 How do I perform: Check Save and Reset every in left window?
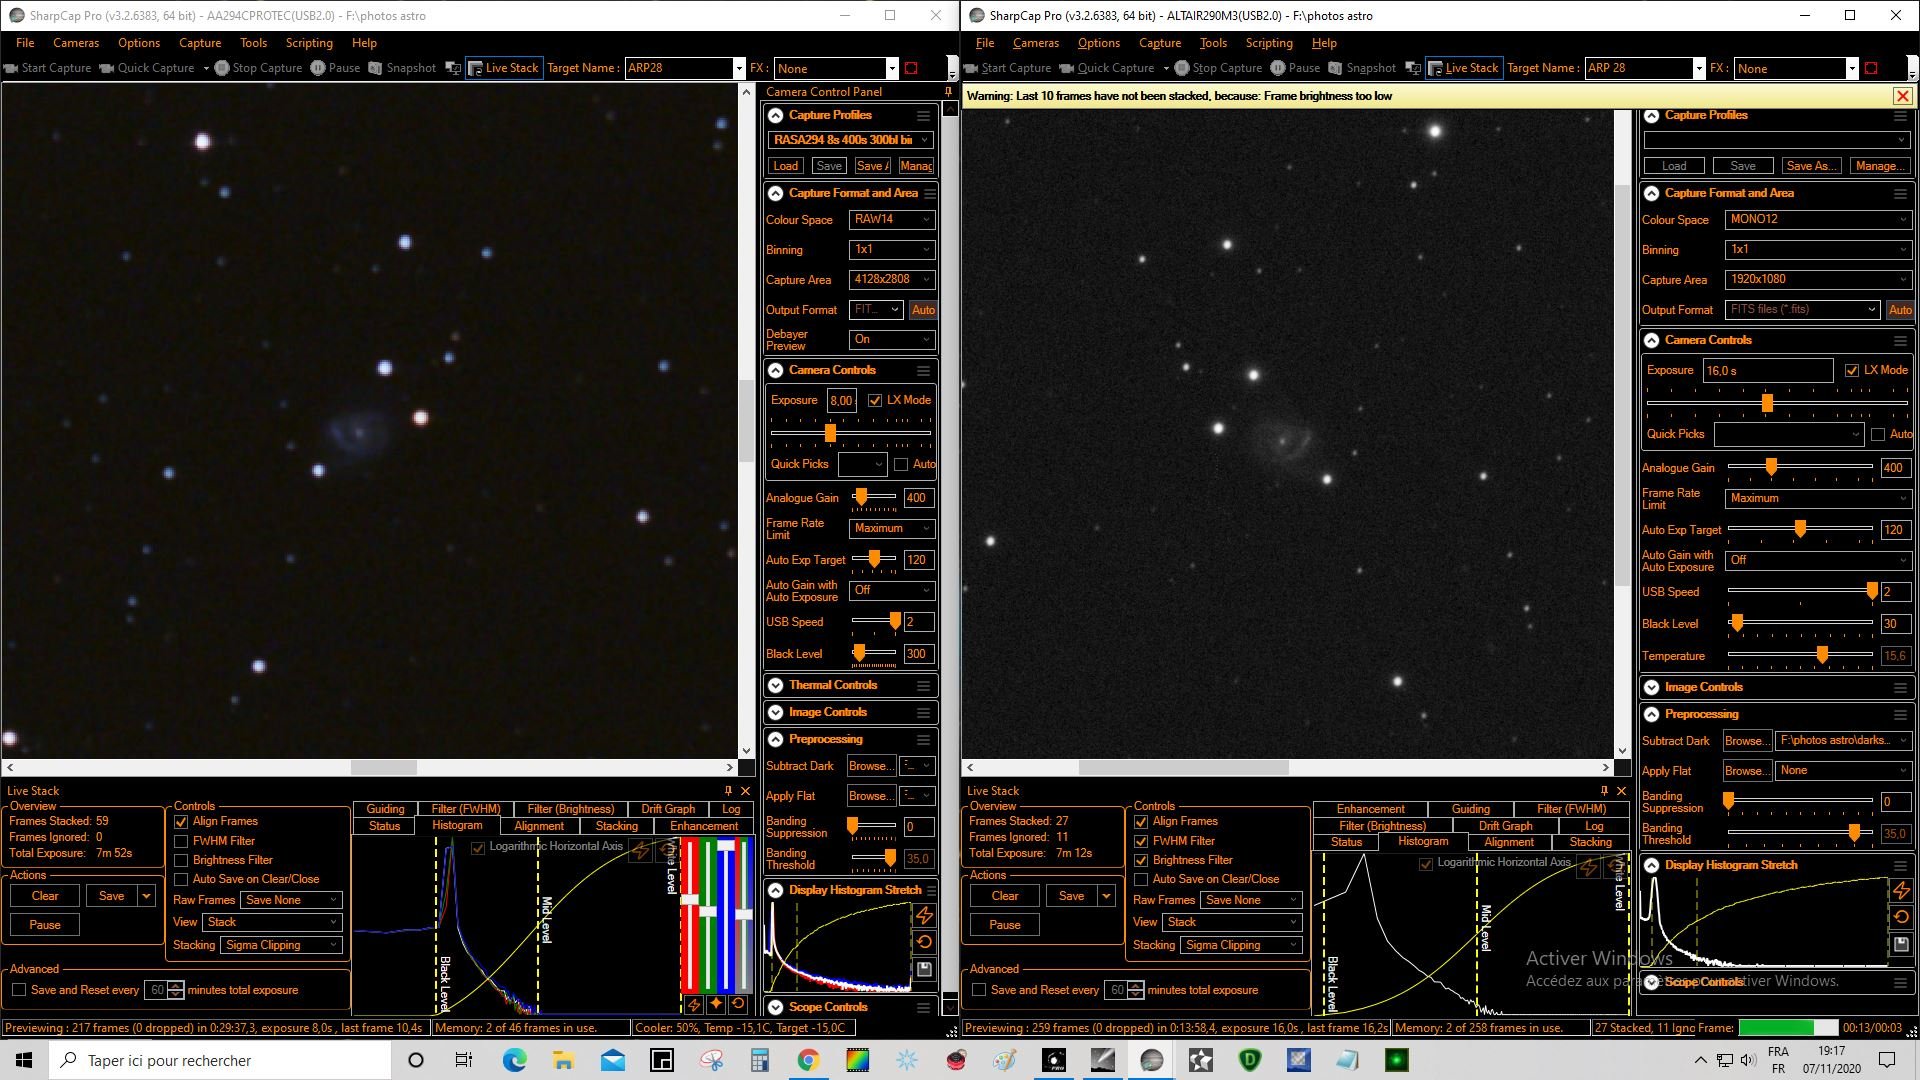(x=19, y=990)
